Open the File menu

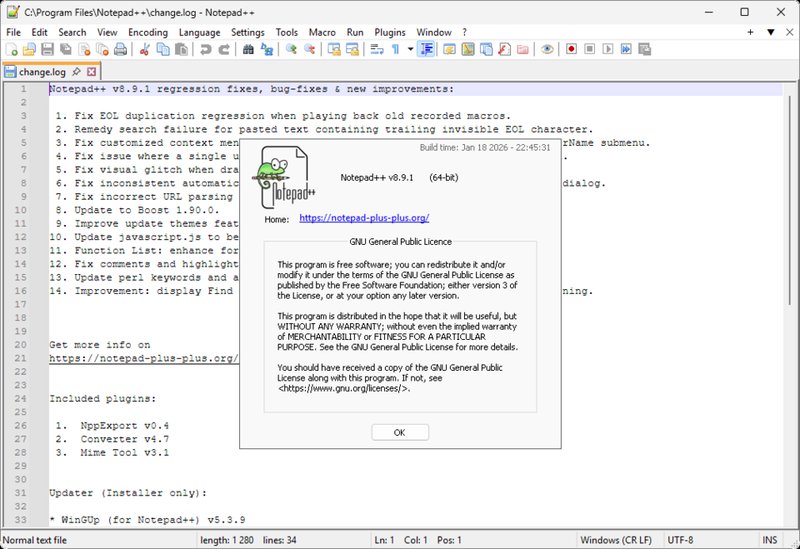pos(13,32)
